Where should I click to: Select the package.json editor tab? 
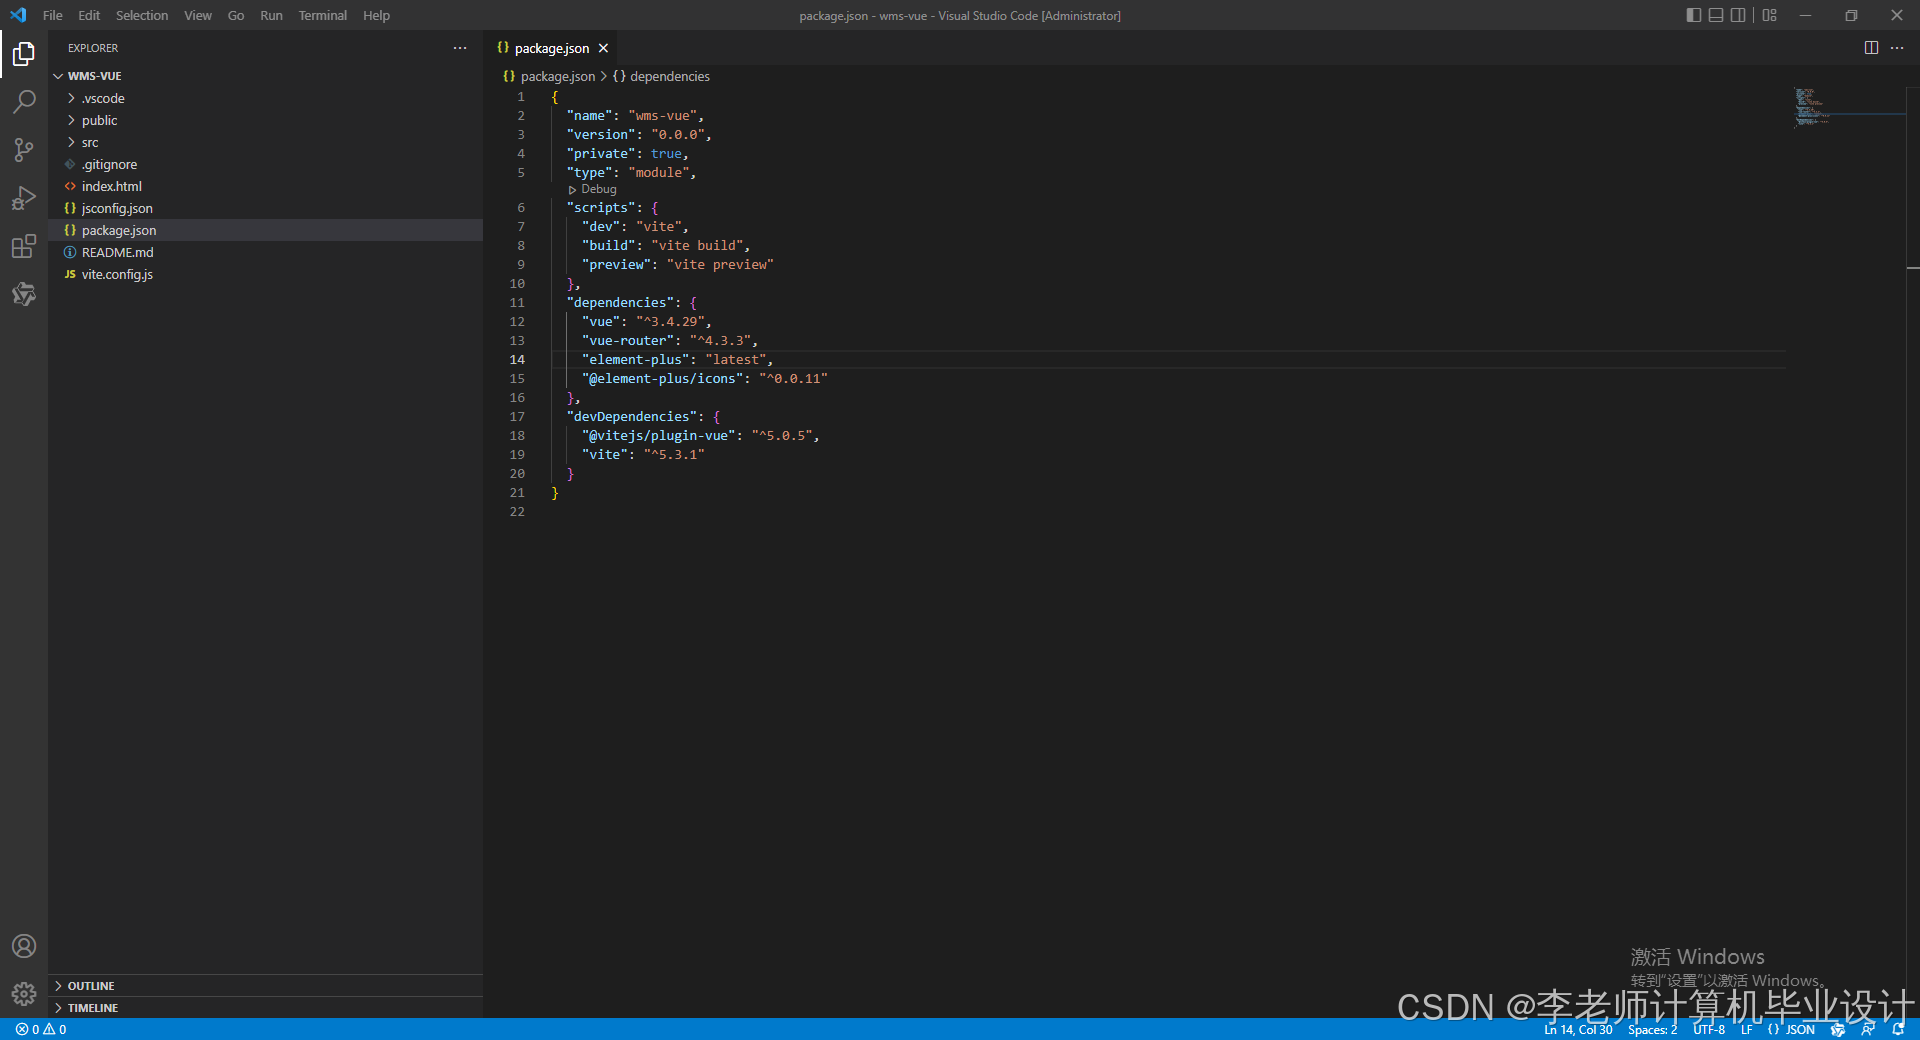(551, 47)
